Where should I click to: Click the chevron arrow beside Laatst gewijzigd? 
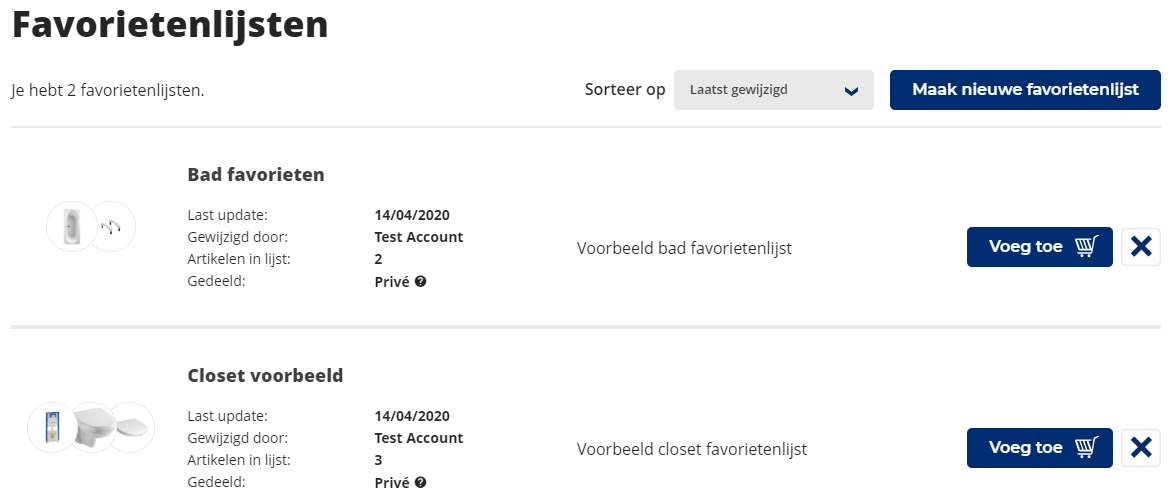pyautogui.click(x=851, y=91)
